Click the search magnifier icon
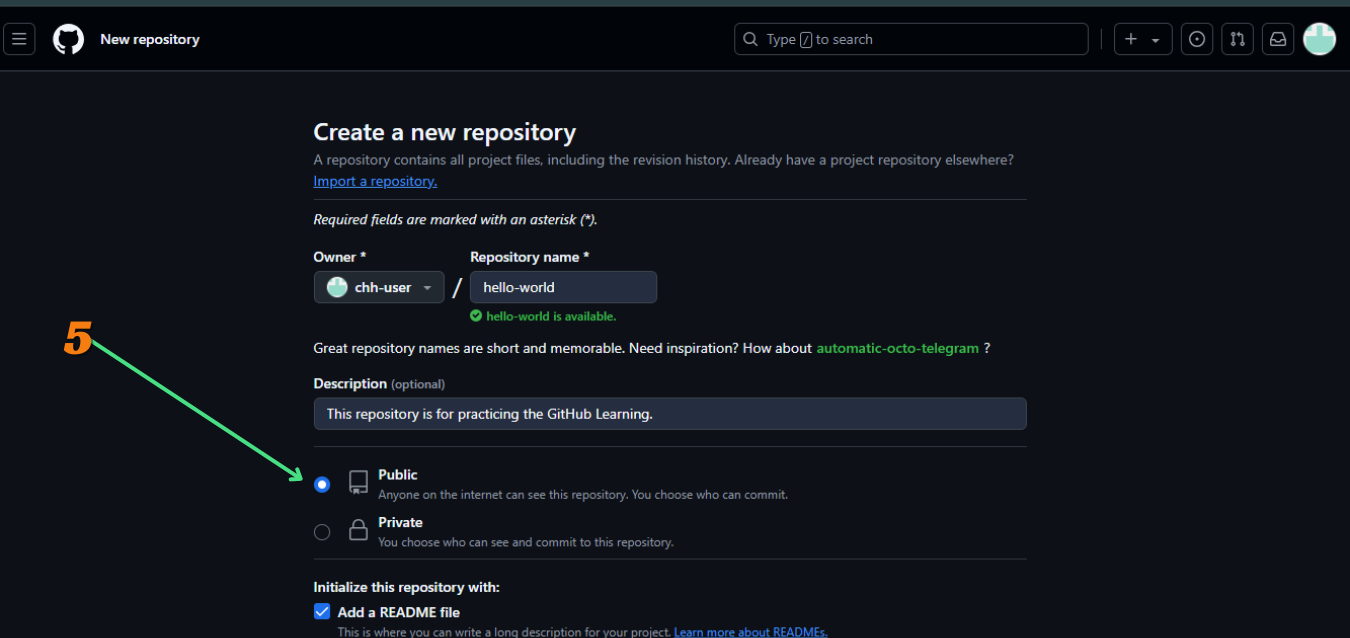This screenshot has width=1350, height=638. [x=751, y=39]
